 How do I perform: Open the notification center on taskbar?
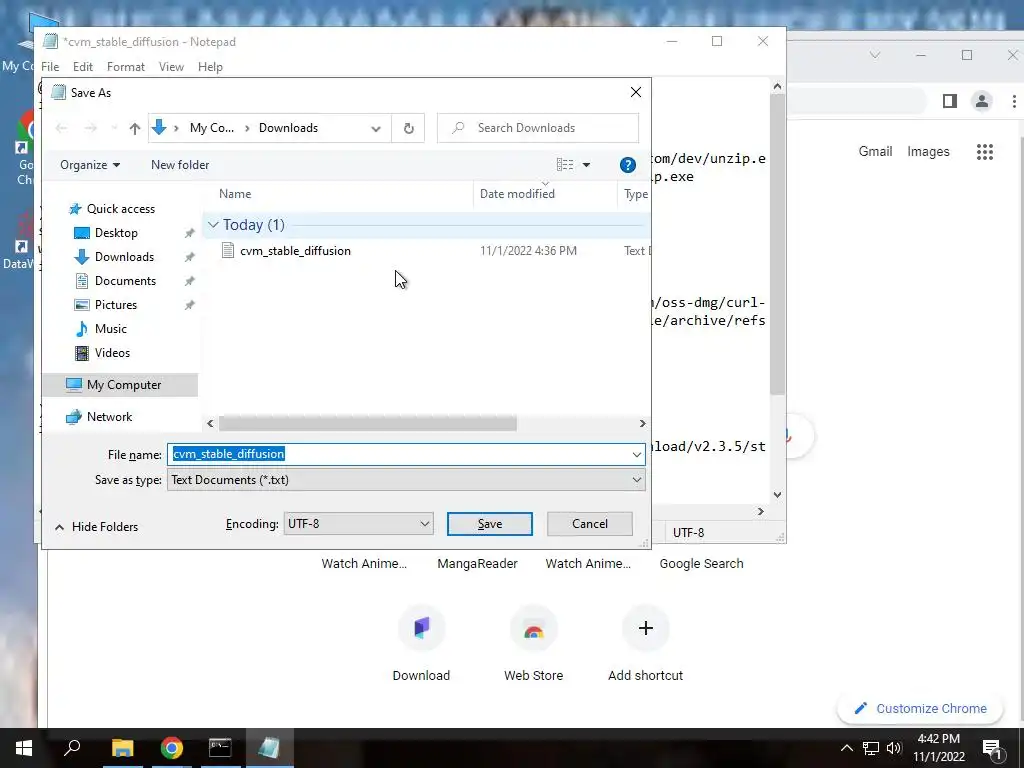click(x=993, y=748)
